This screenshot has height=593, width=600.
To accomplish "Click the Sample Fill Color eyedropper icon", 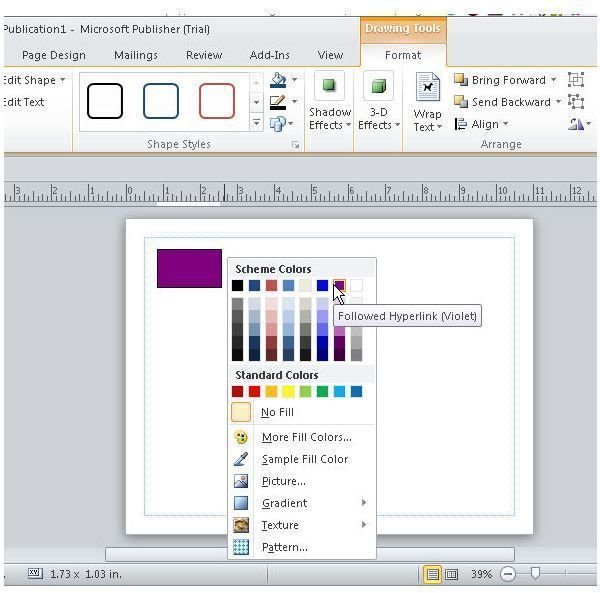I will (x=241, y=459).
